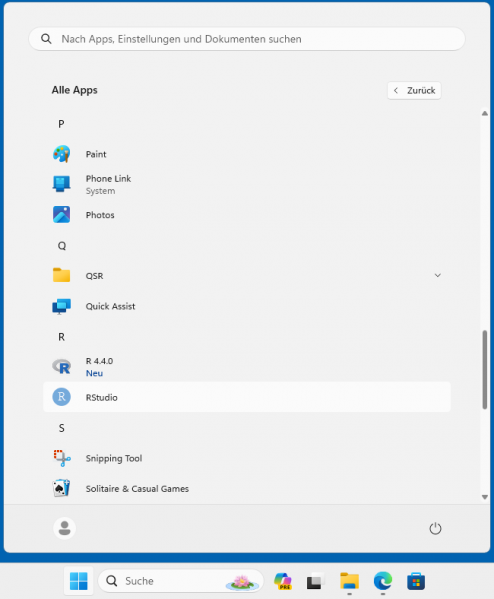Launch R 4.4.0 from its icon
The width and height of the screenshot is (494, 599).
[x=62, y=367]
